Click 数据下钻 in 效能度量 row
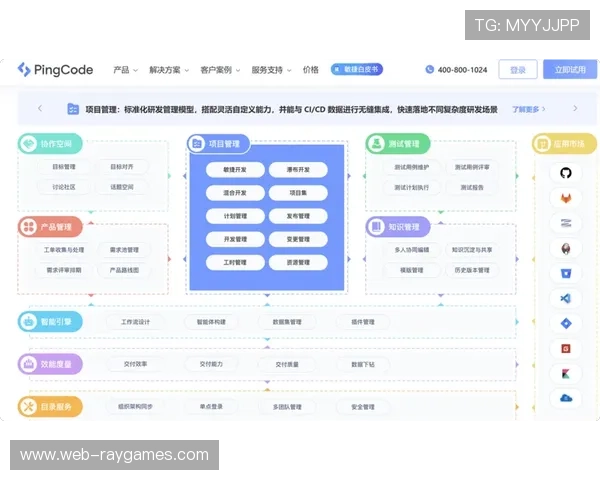 pyautogui.click(x=363, y=364)
